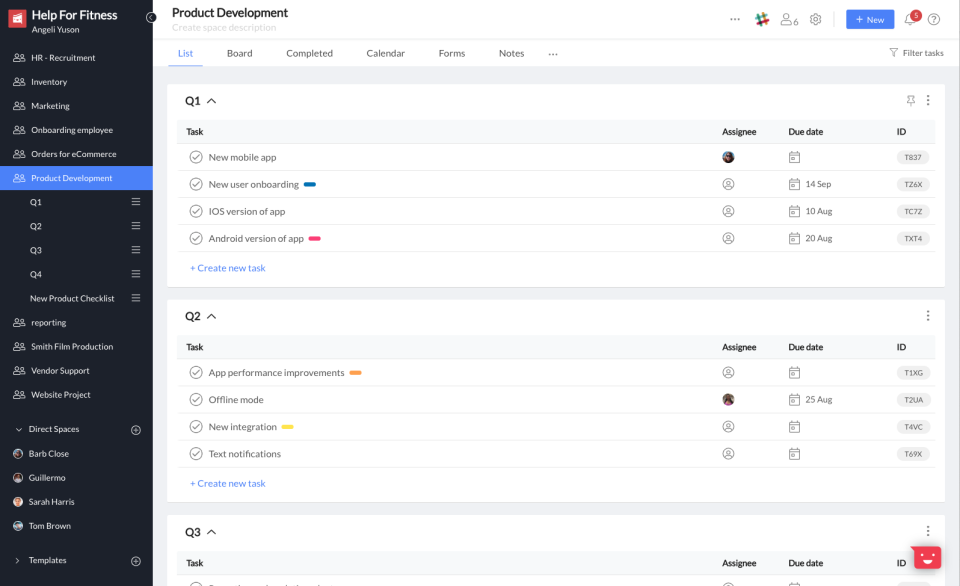Screen dimensions: 960x586
Task: Pin the Q1 task section
Action: pos(913,100)
